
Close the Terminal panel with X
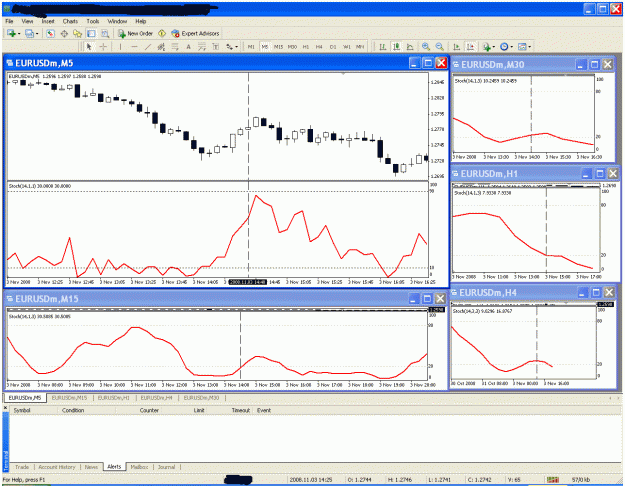pos(5,407)
